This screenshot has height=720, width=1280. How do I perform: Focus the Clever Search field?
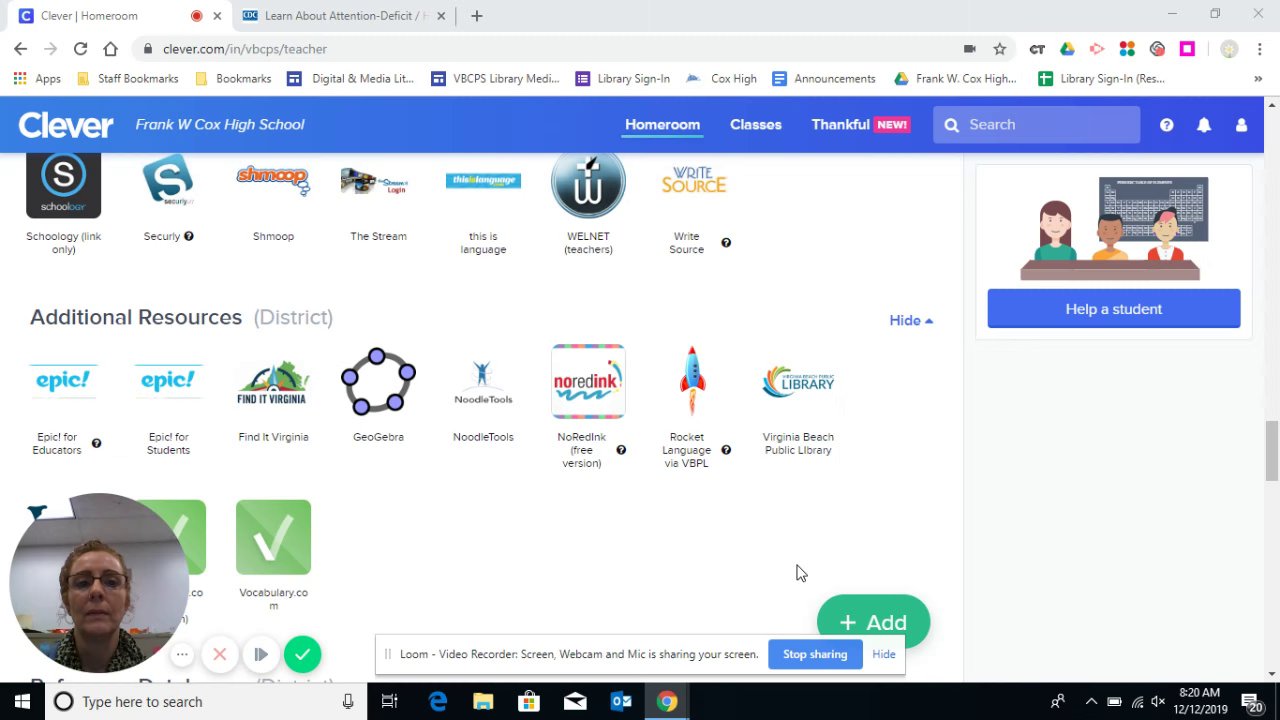1037,125
